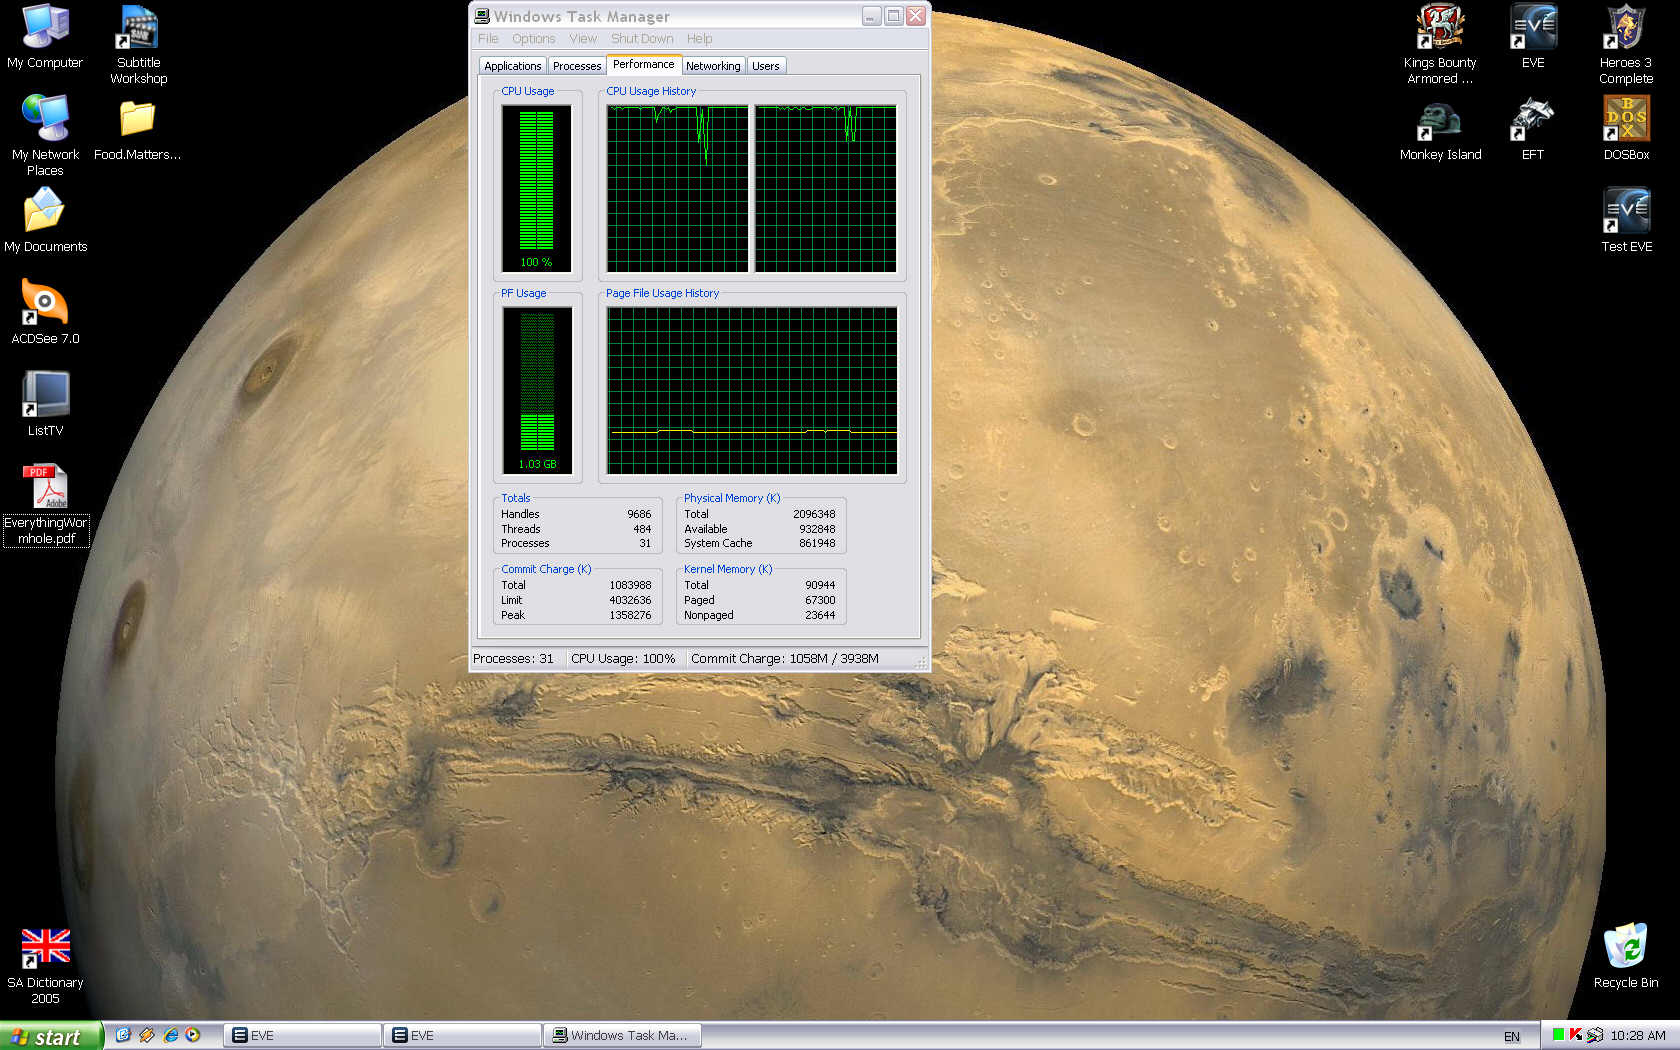Click the EN language indicator in tray

coord(1511,1037)
